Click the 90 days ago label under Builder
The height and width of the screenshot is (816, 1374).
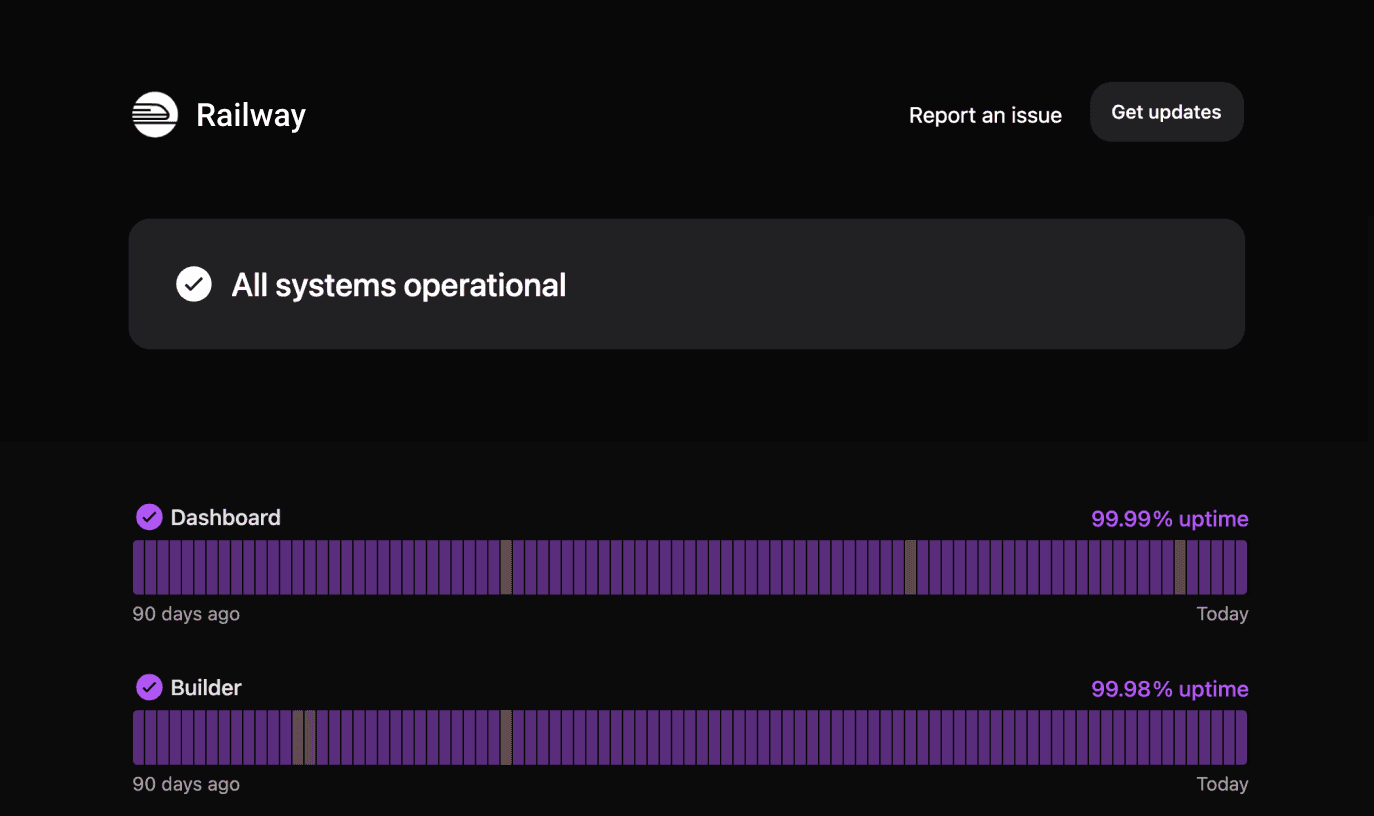click(x=186, y=784)
